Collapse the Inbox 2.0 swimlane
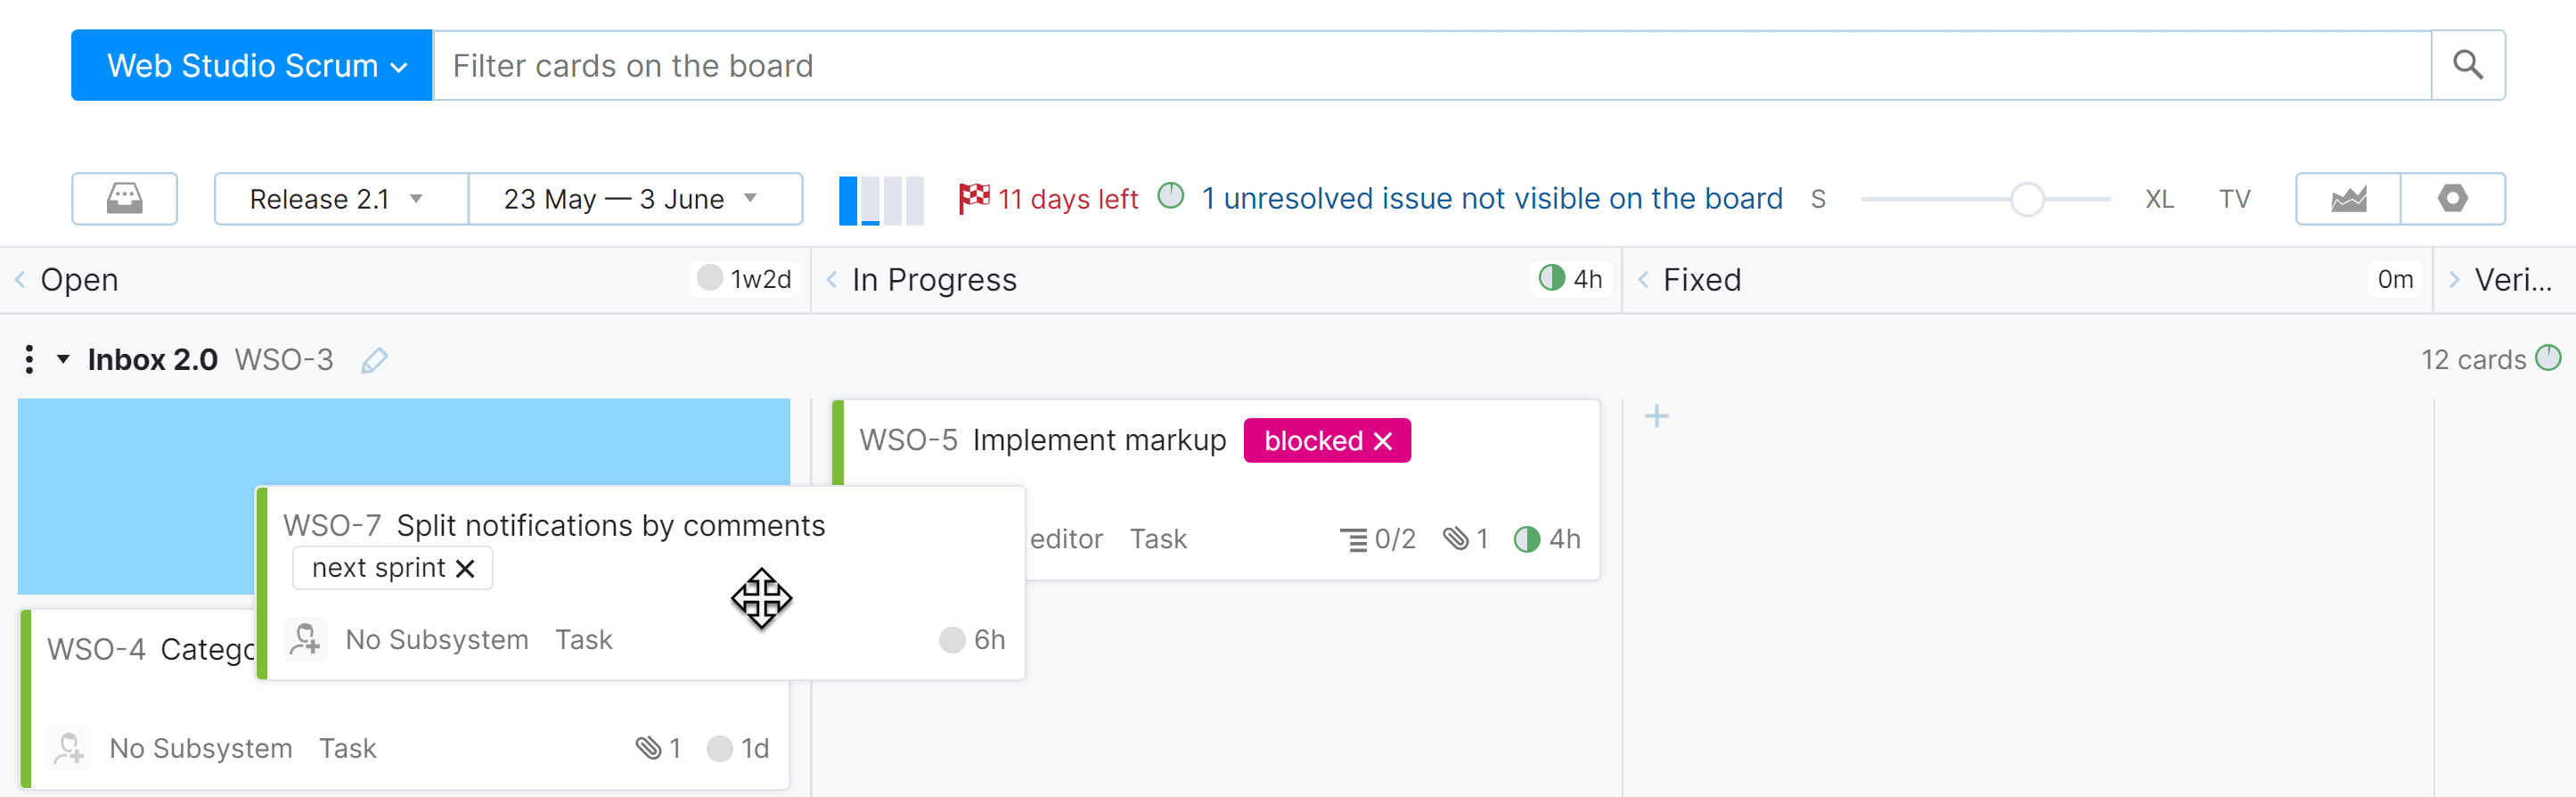The image size is (2576, 797). click(63, 359)
